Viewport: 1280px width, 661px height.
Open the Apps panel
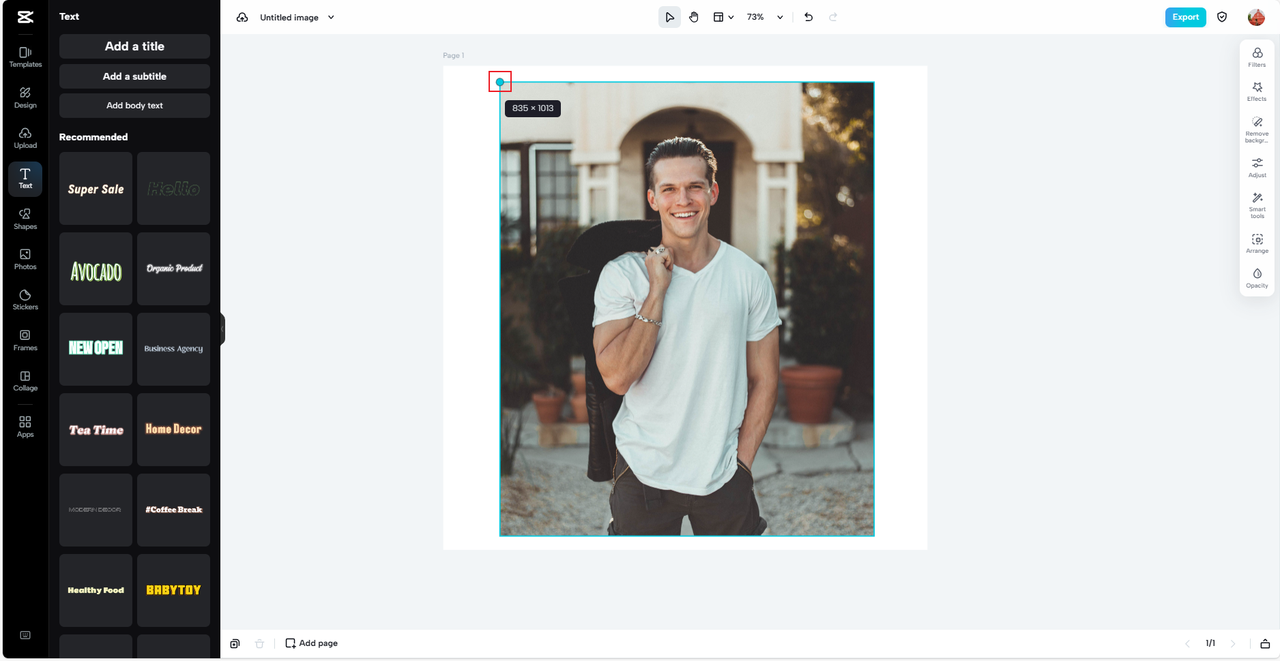(25, 427)
